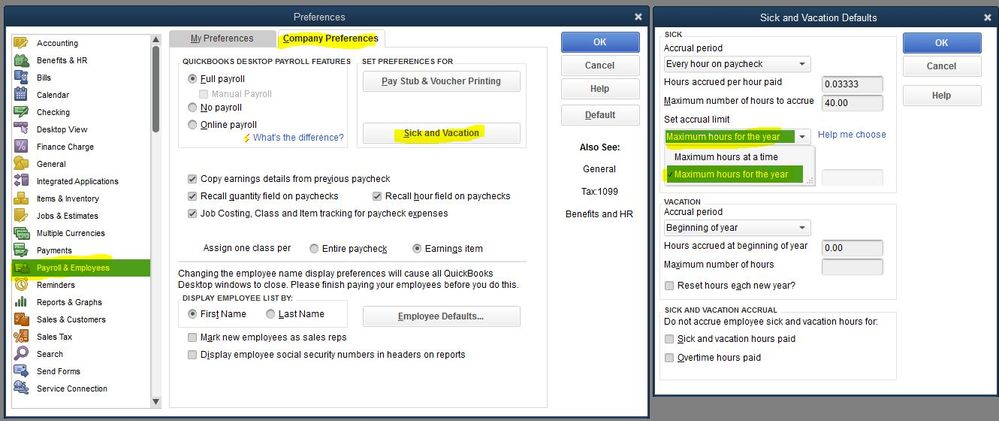
Task: Enable Mark new employees as sales reps
Action: 192,337
